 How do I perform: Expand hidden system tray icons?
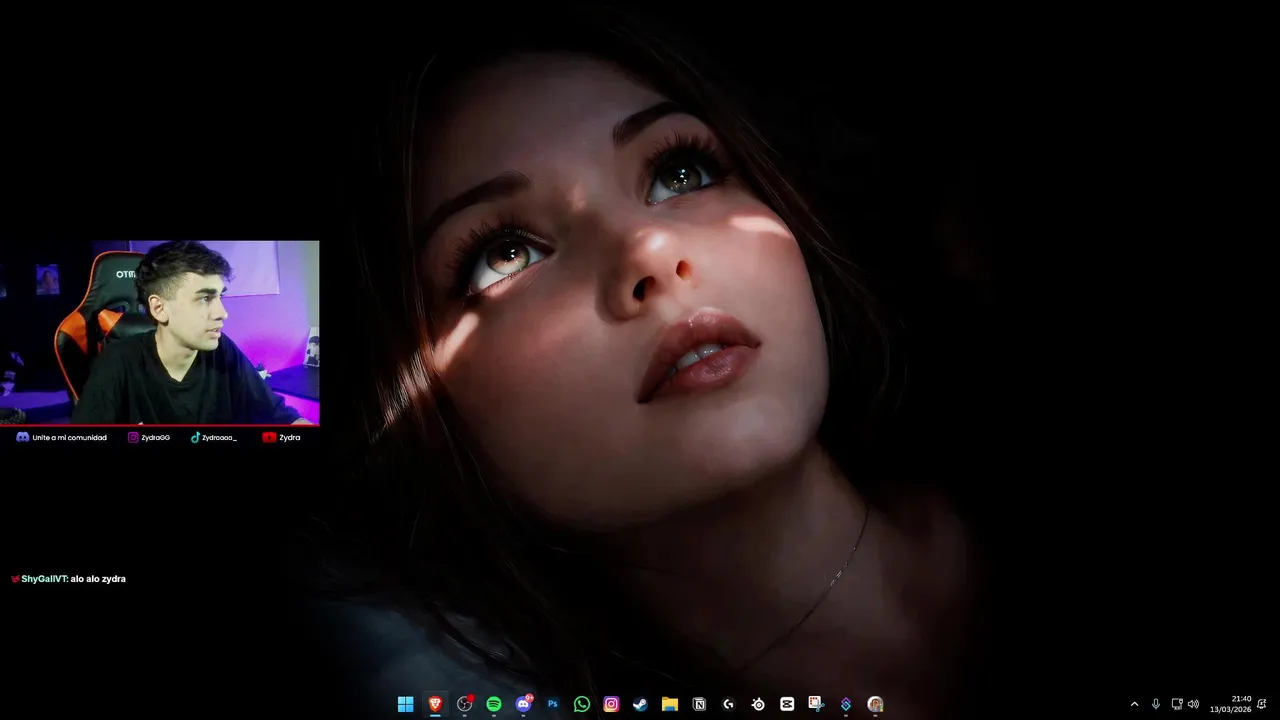[x=1134, y=704]
